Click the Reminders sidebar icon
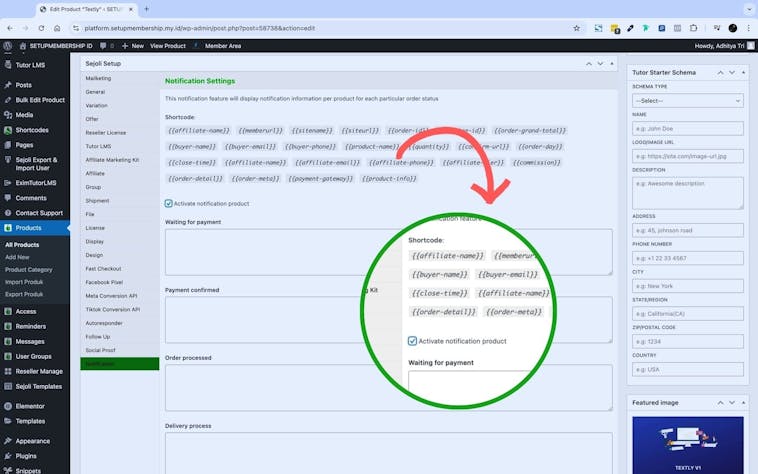This screenshot has height=474, width=758. (7, 326)
